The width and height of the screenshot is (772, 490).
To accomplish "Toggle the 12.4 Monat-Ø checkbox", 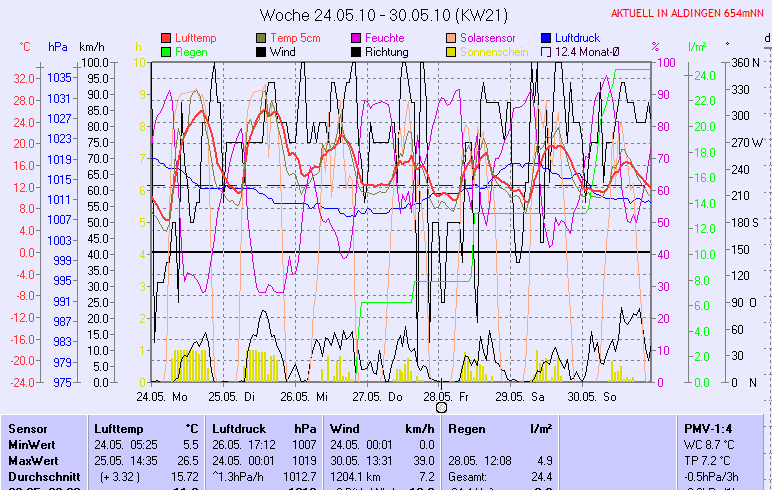I will [547, 52].
